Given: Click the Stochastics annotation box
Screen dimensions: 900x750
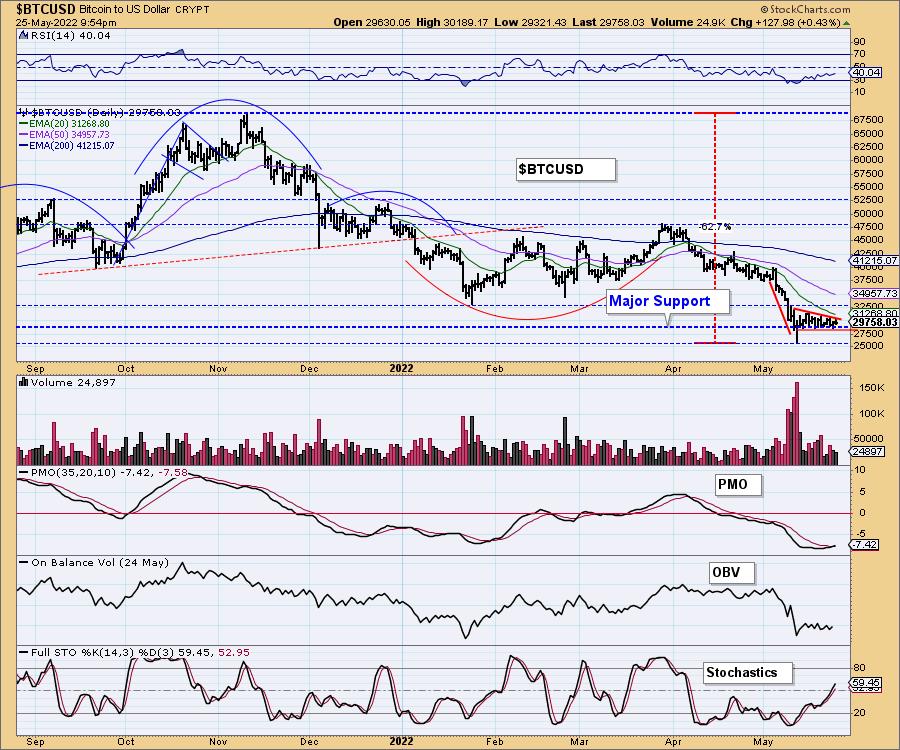Looking at the screenshot, I should [x=748, y=673].
